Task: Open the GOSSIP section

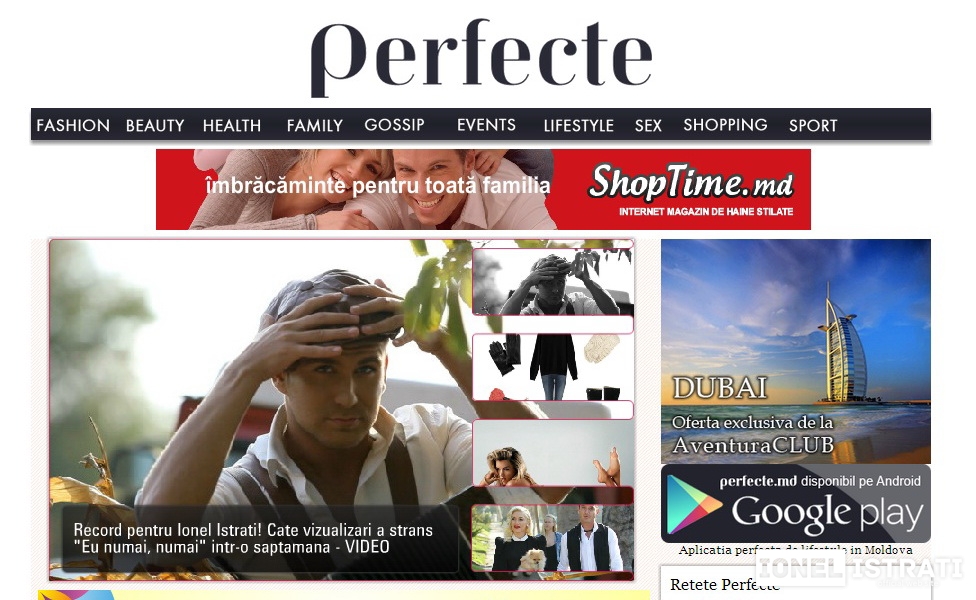Action: click(394, 124)
